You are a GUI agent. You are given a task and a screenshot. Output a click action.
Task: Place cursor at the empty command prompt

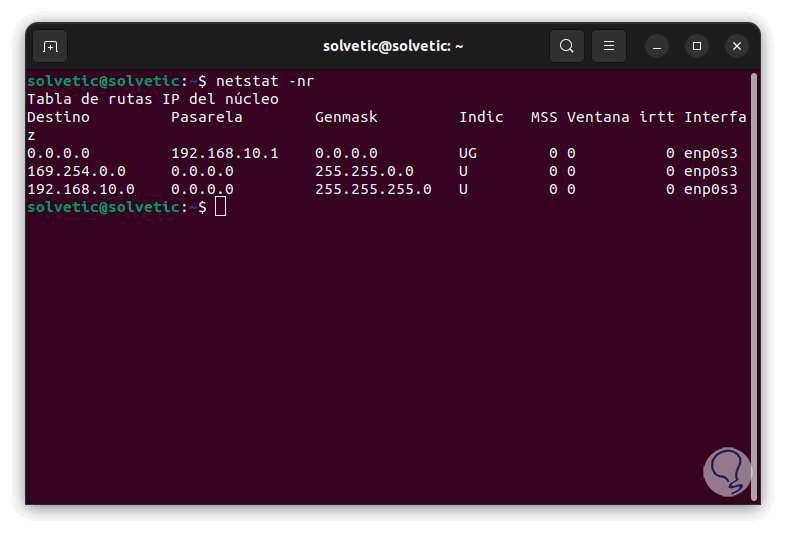[x=221, y=207]
